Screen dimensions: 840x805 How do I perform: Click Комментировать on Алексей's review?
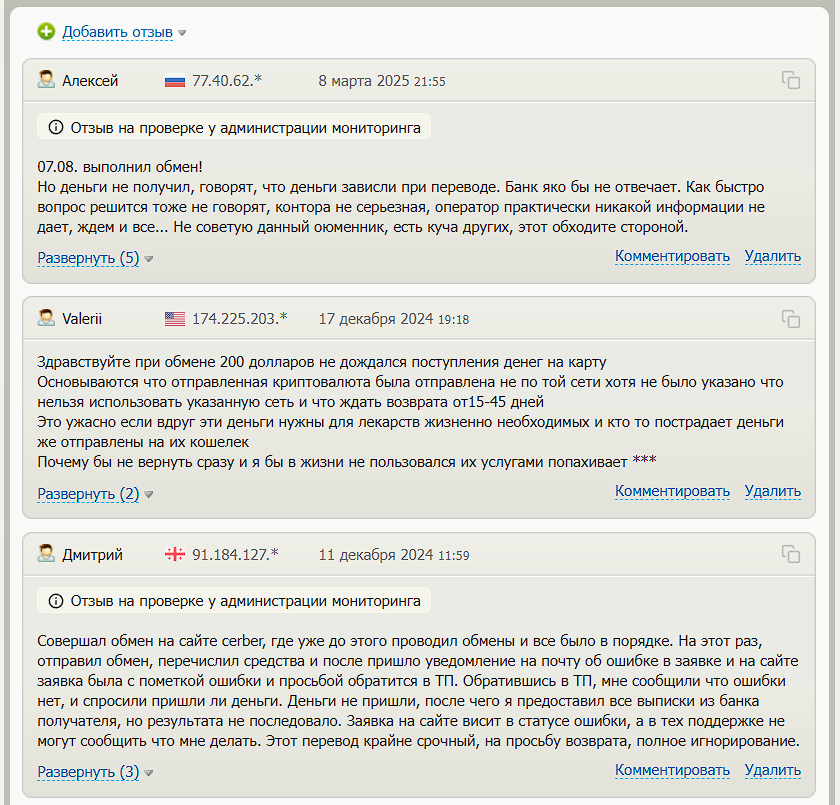tap(672, 256)
